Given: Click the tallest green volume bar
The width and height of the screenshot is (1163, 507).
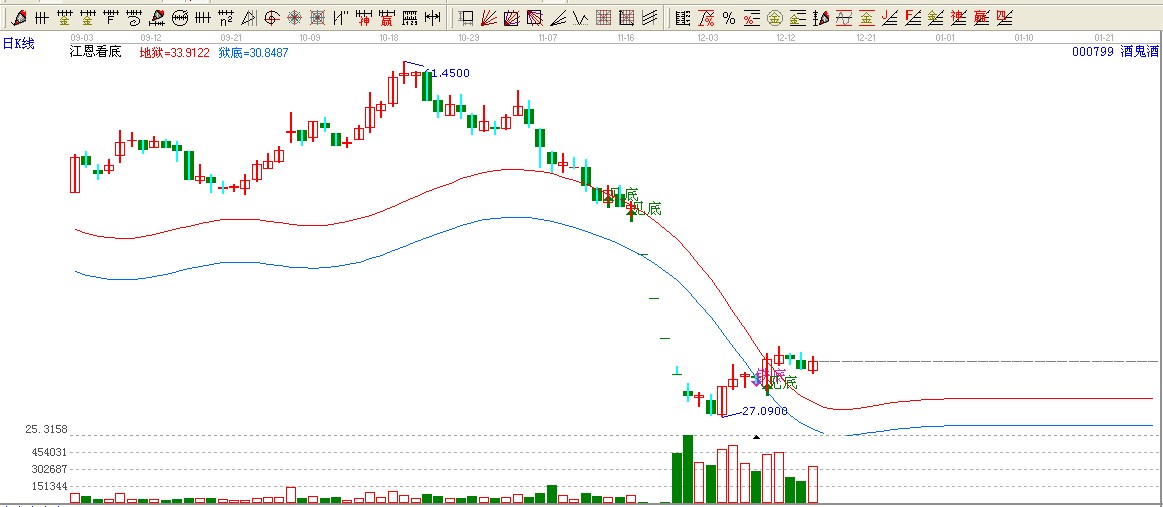Looking at the screenshot, I should tap(687, 468).
